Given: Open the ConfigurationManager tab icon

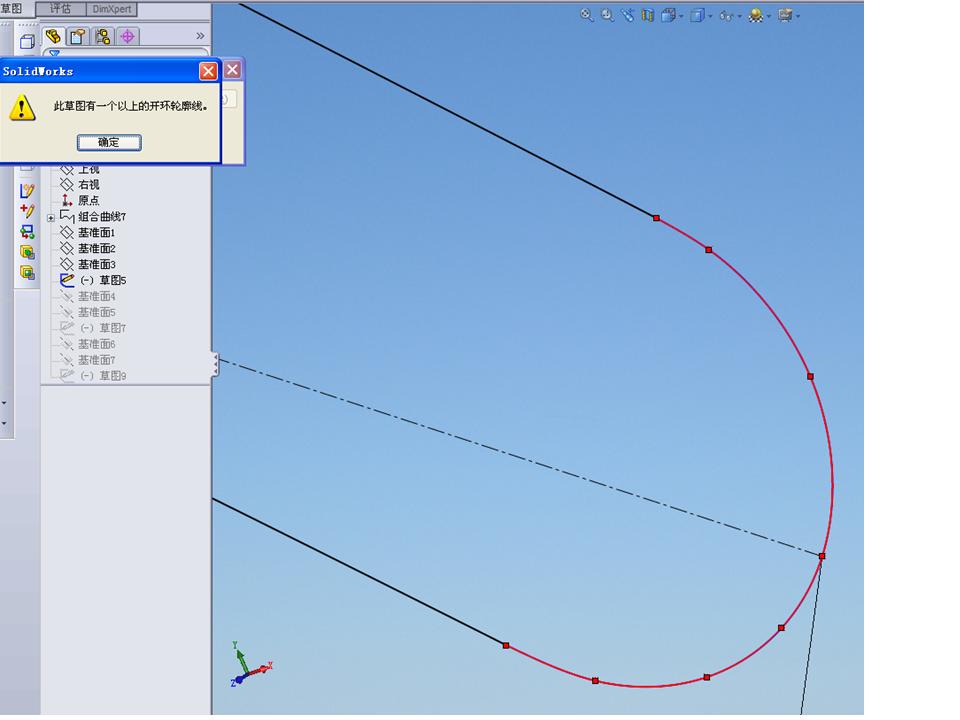Looking at the screenshot, I should tap(103, 37).
